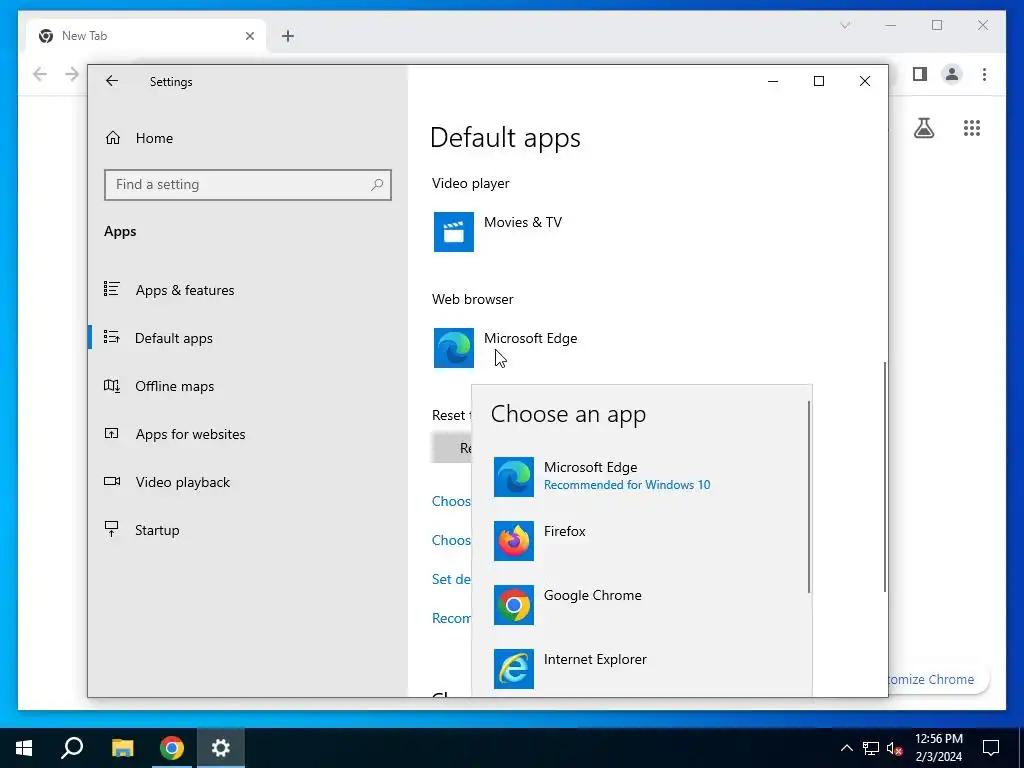
Task: Click the Movies & TV app icon
Action: pyautogui.click(x=454, y=232)
